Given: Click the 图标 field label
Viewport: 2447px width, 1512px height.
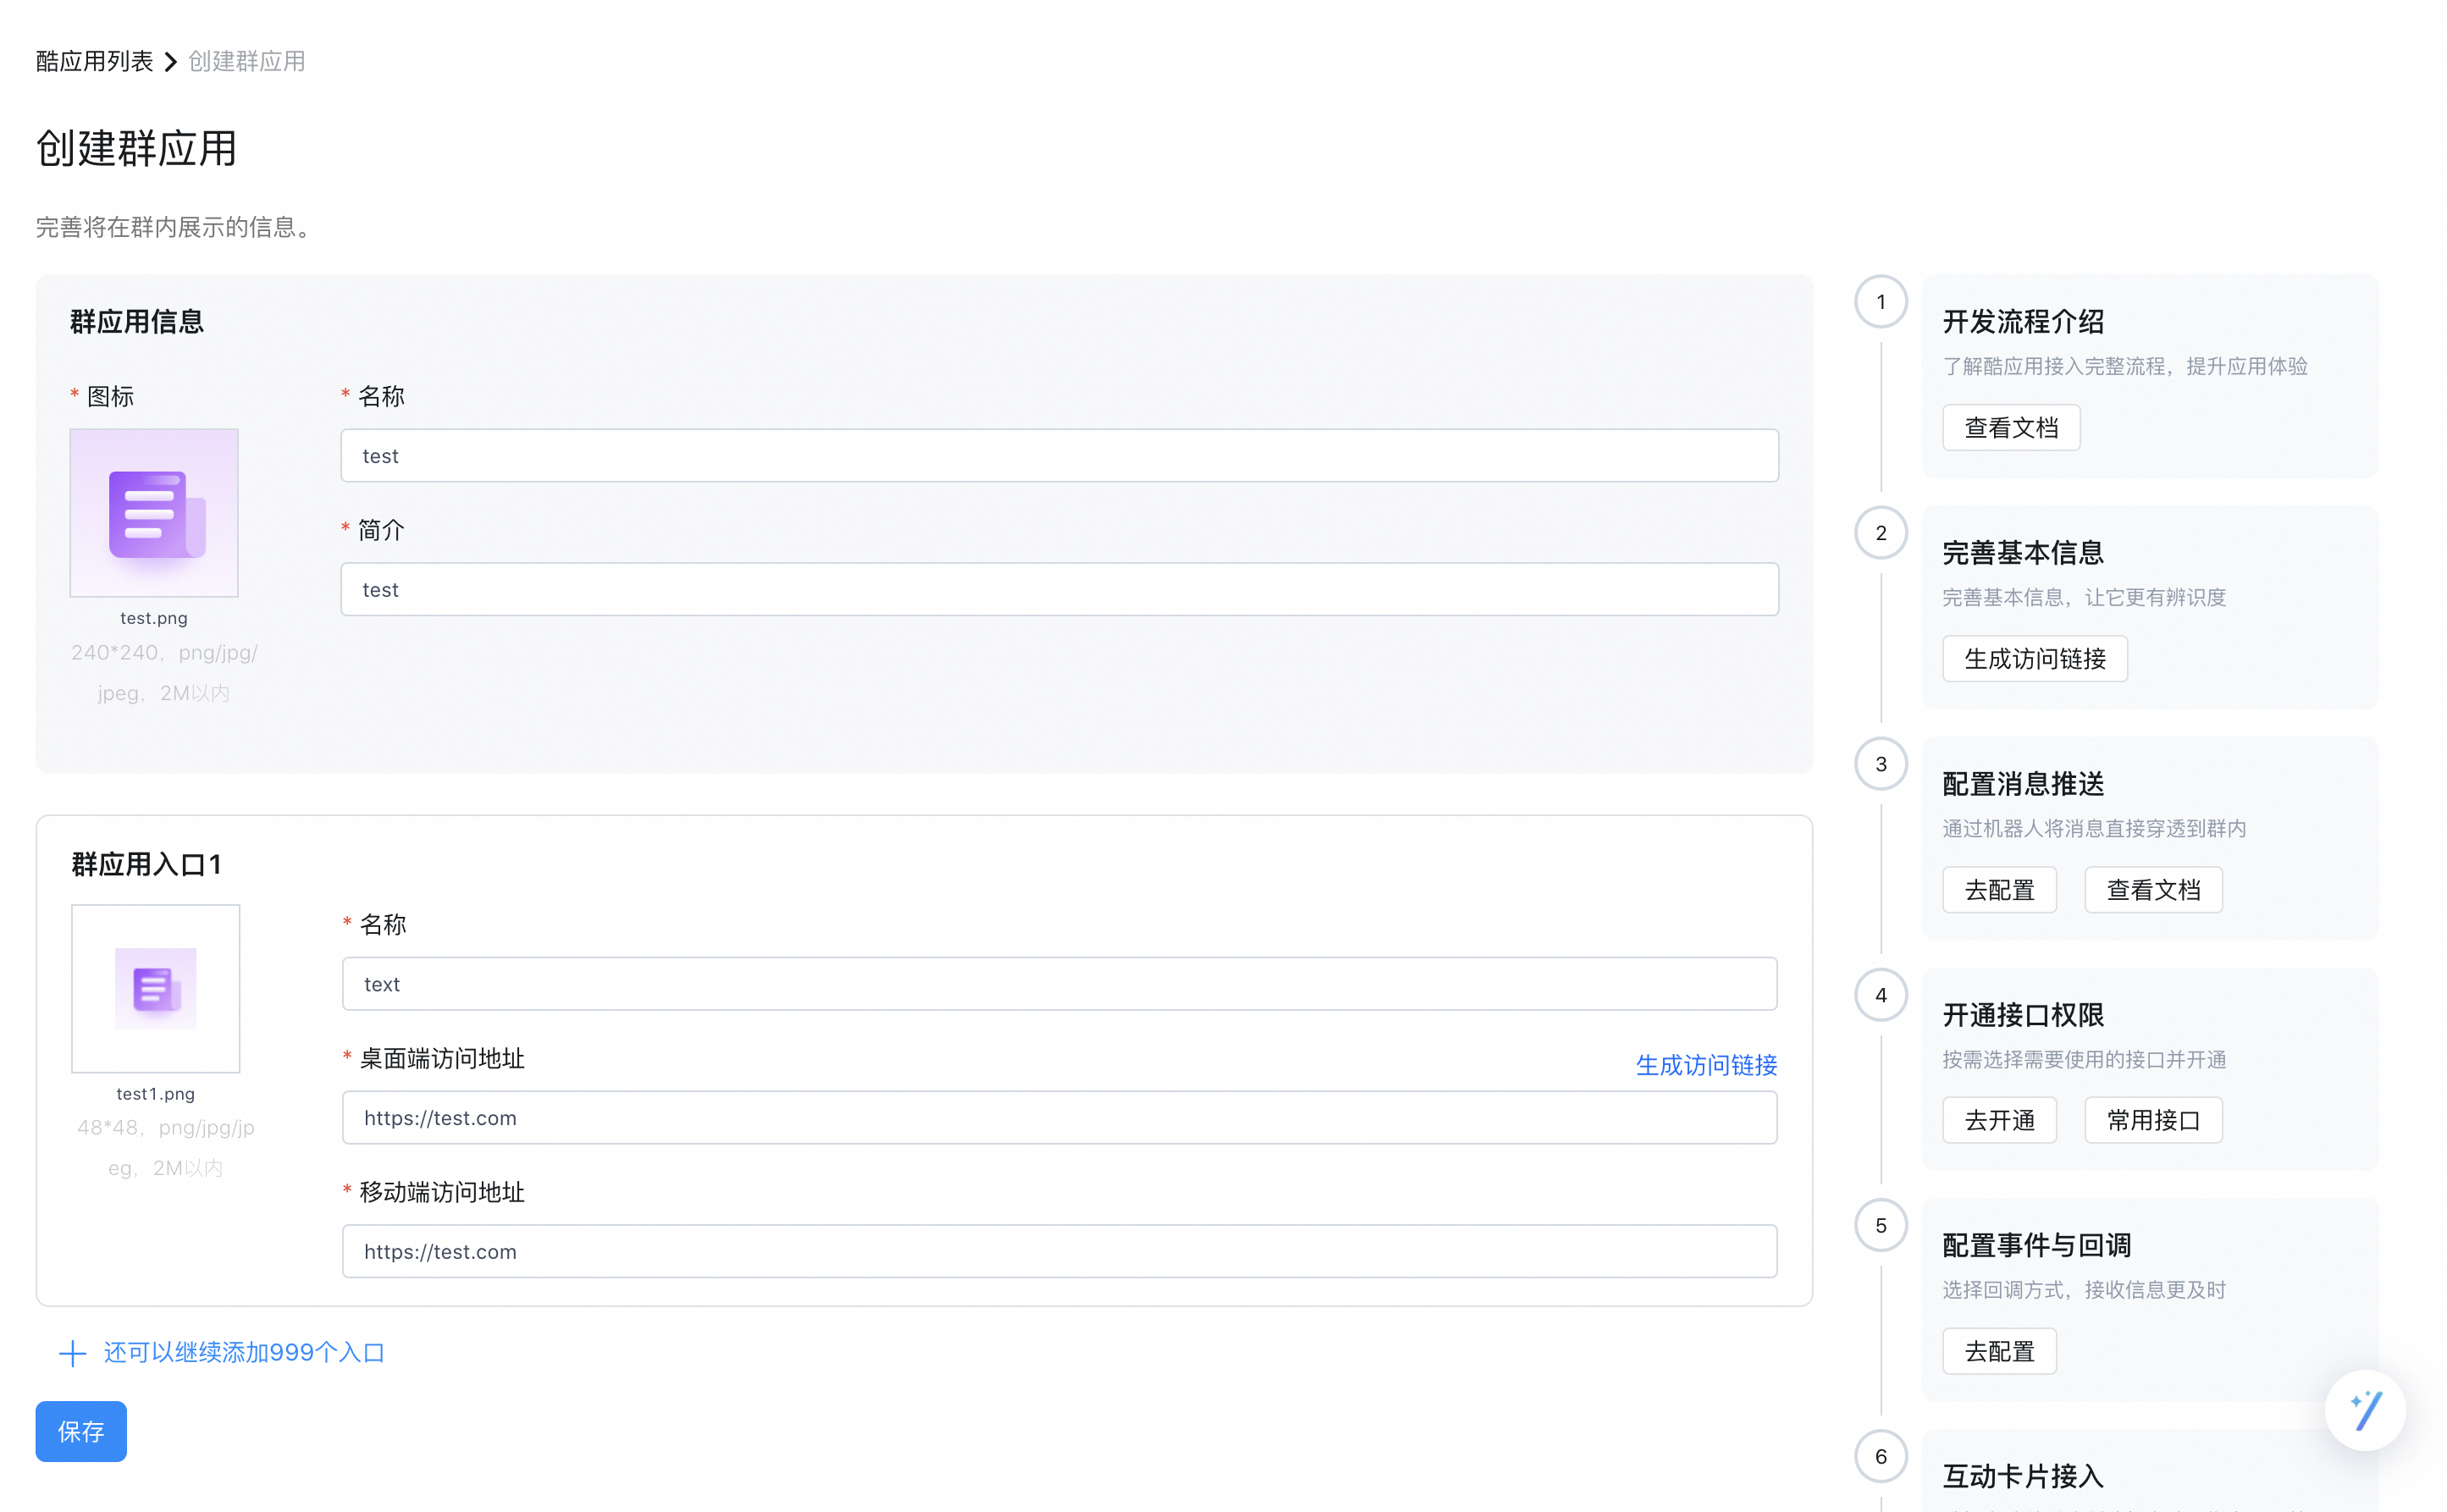Looking at the screenshot, I should (x=111, y=396).
